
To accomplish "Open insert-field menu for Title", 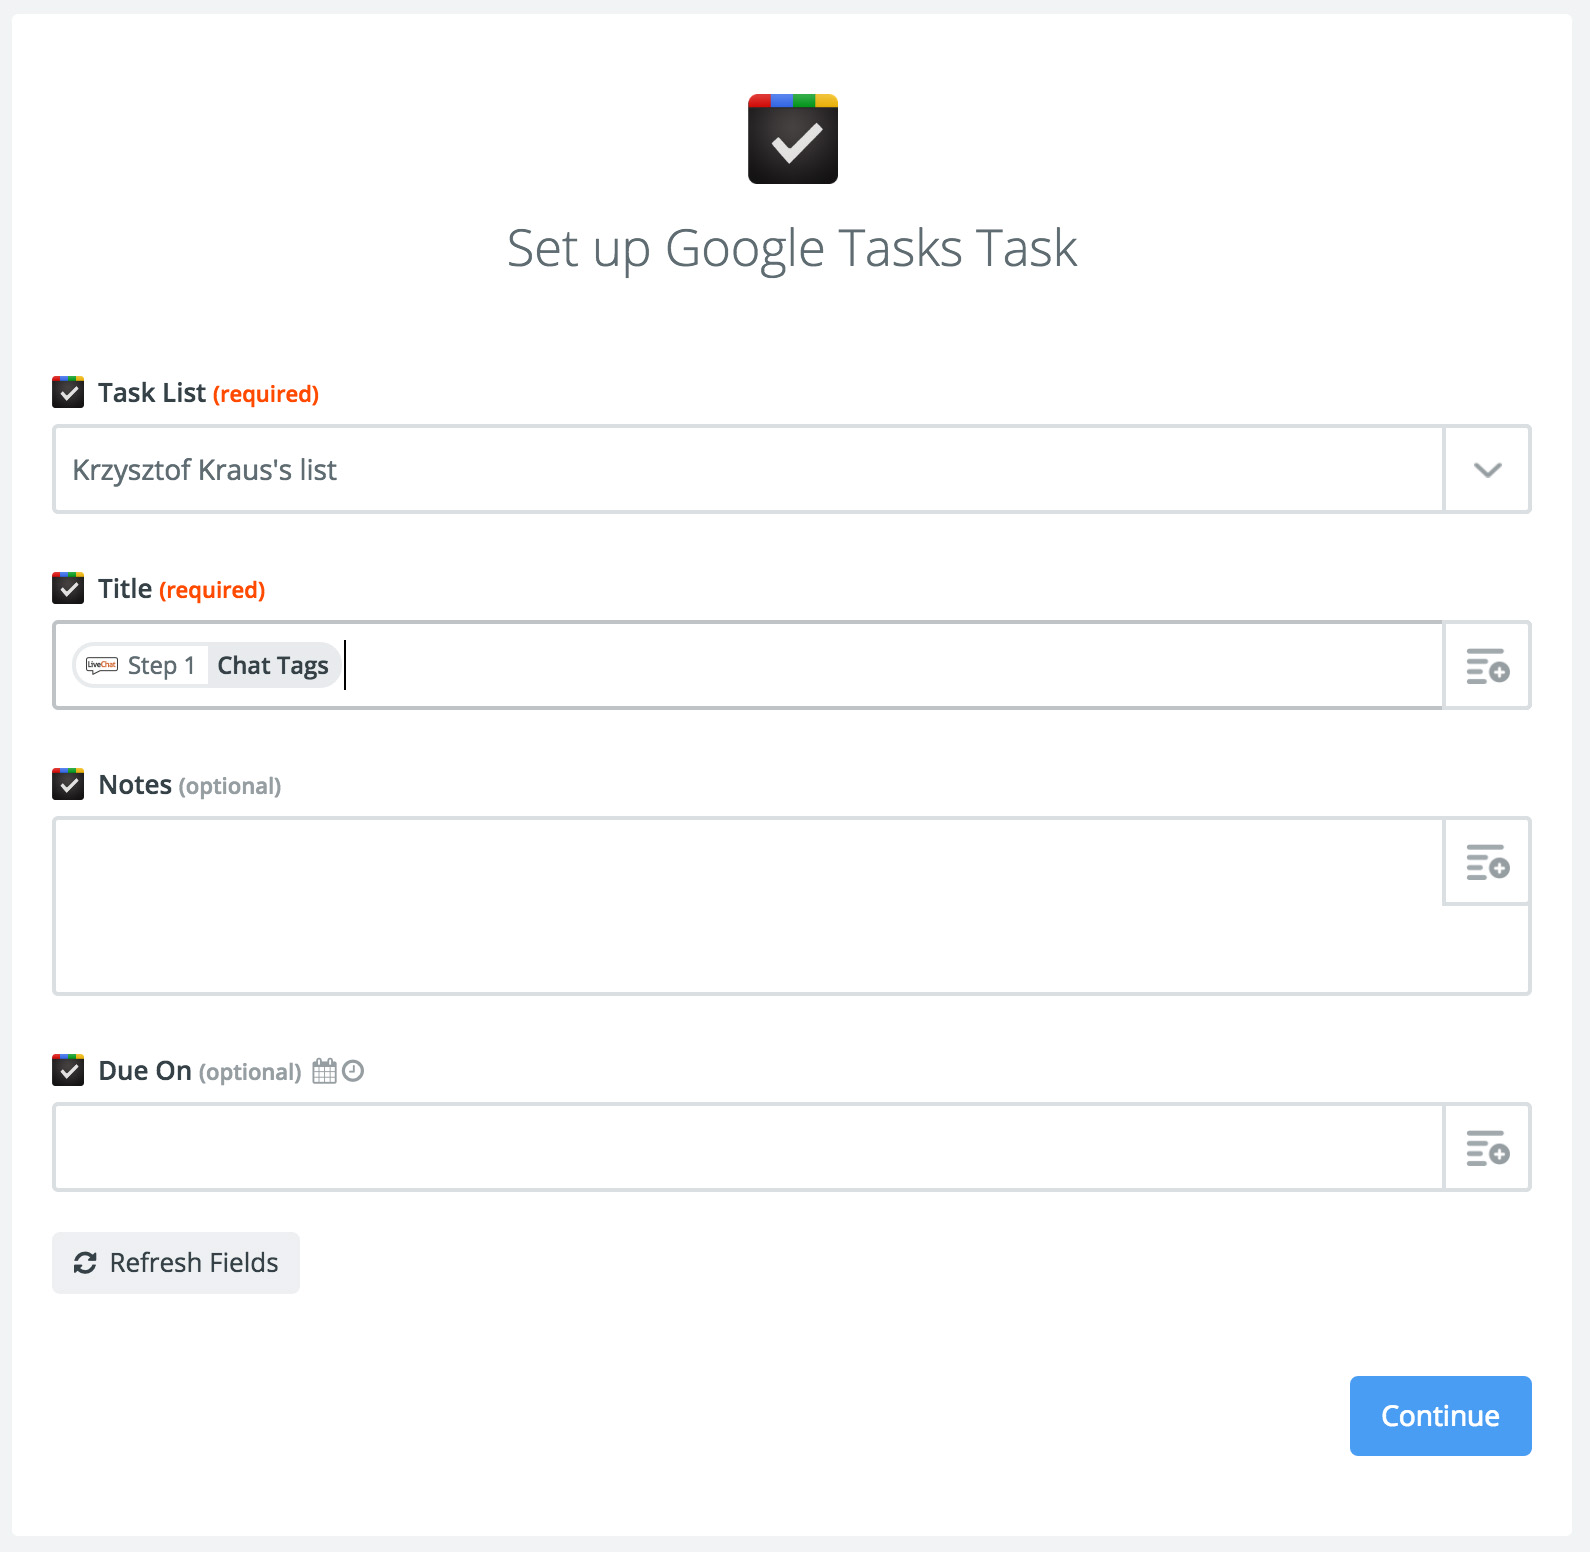I will coord(1487,665).
